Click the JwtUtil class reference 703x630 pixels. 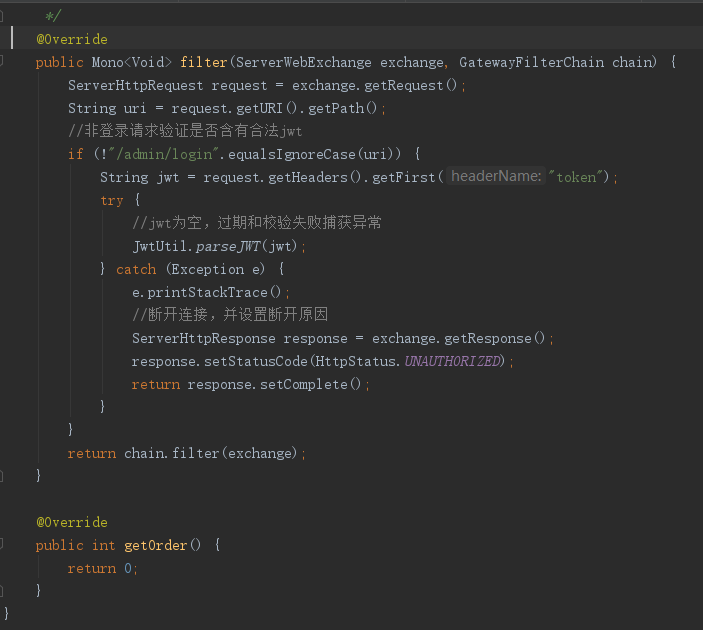coord(160,246)
